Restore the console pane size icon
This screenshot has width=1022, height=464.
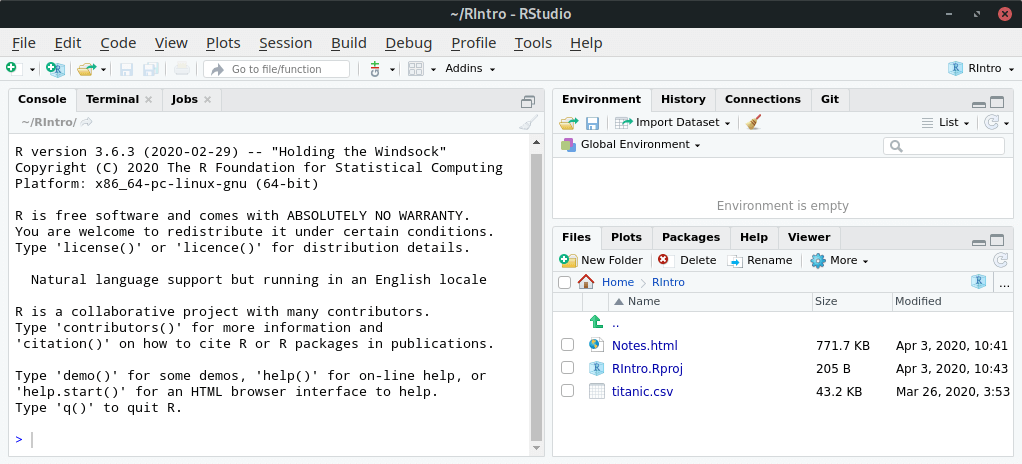point(528,102)
